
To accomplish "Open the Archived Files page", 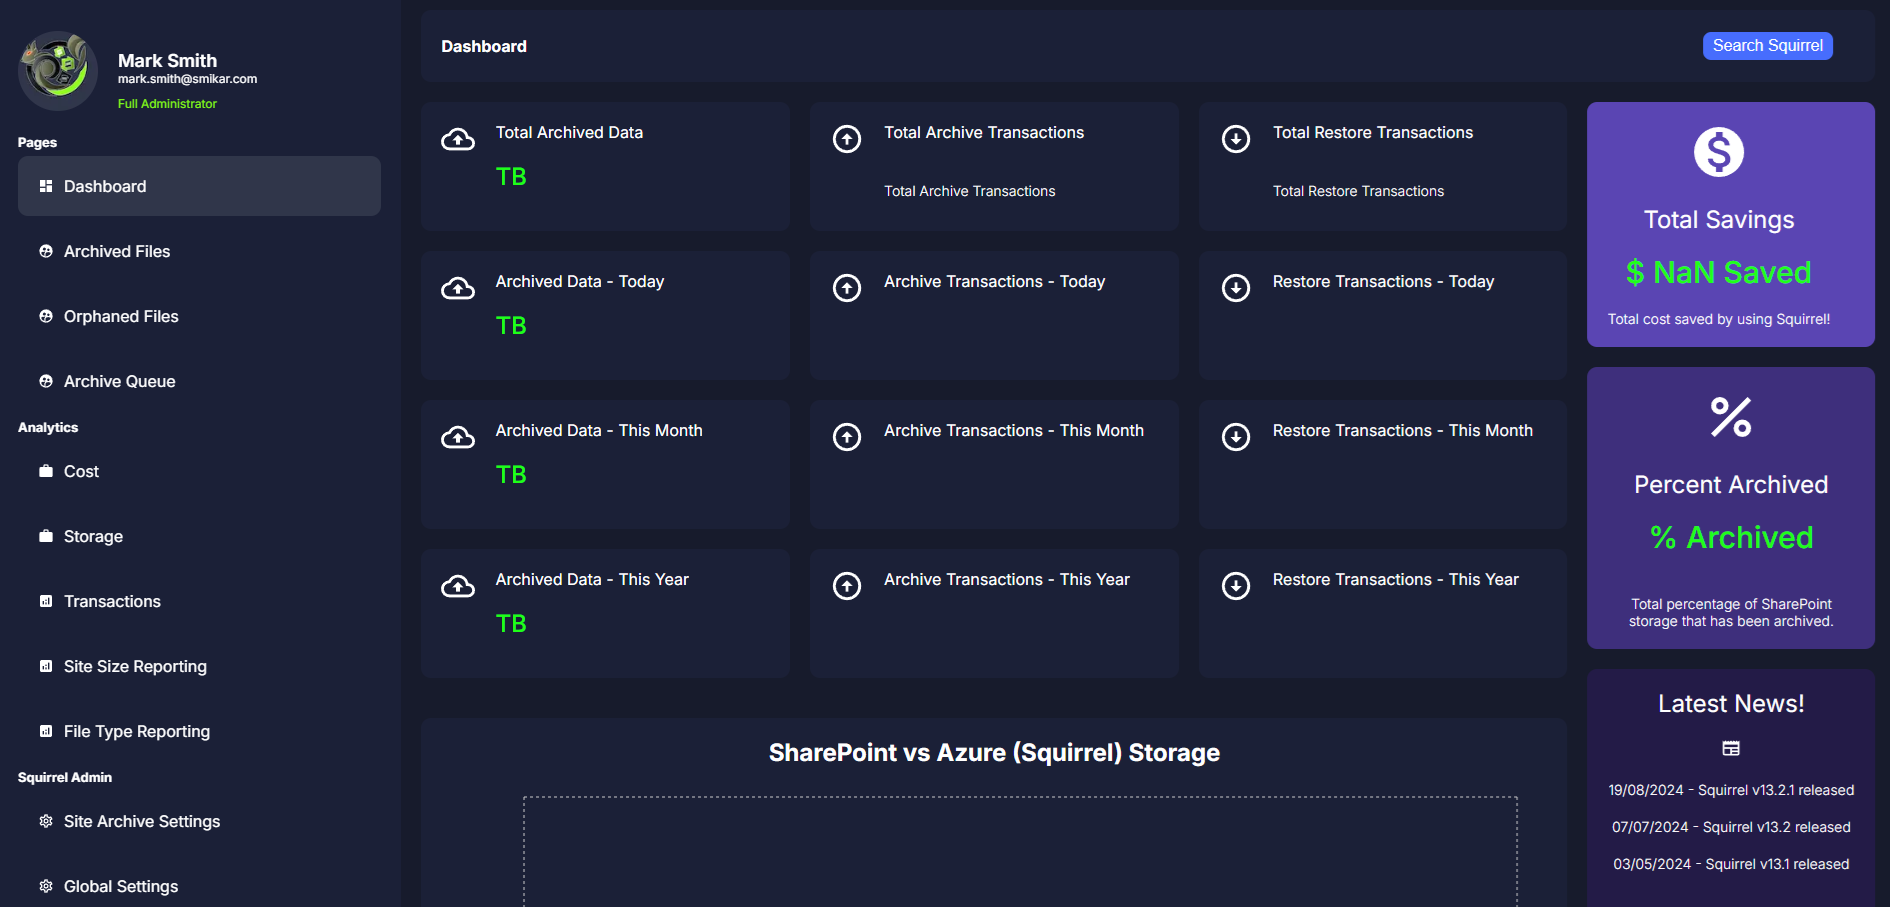I will click(117, 251).
